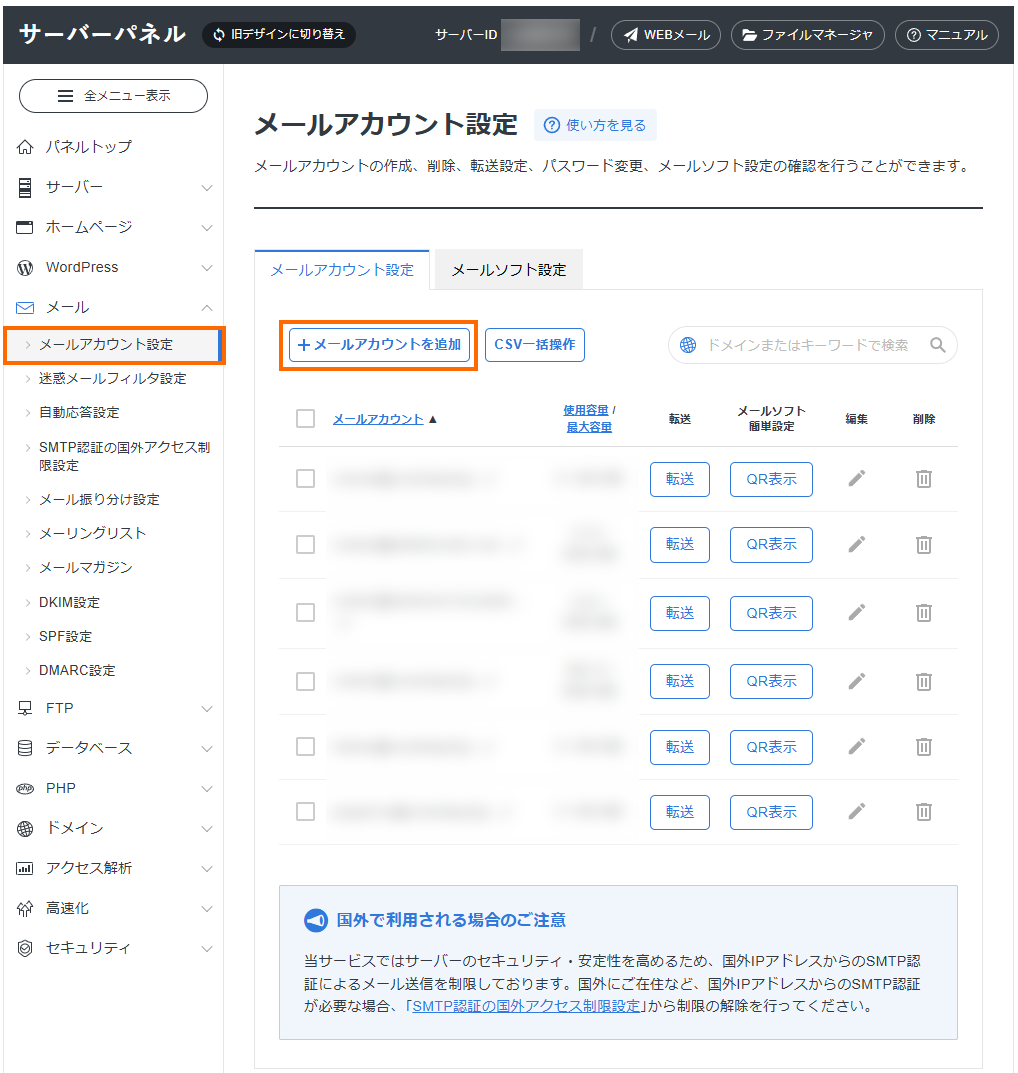Image resolution: width=1018 pixels, height=1073 pixels.
Task: Click the globe icon in the domain search box
Action: pyautogui.click(x=688, y=345)
